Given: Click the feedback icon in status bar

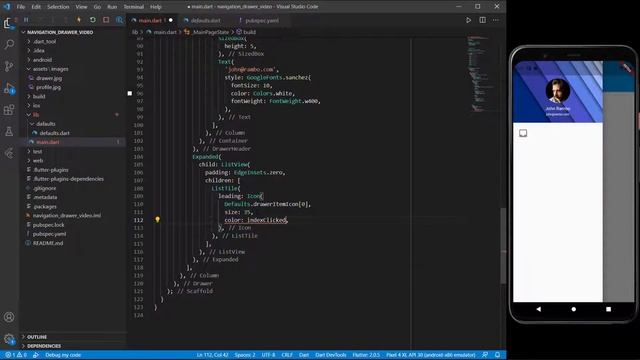Looking at the screenshot, I should (485, 355).
